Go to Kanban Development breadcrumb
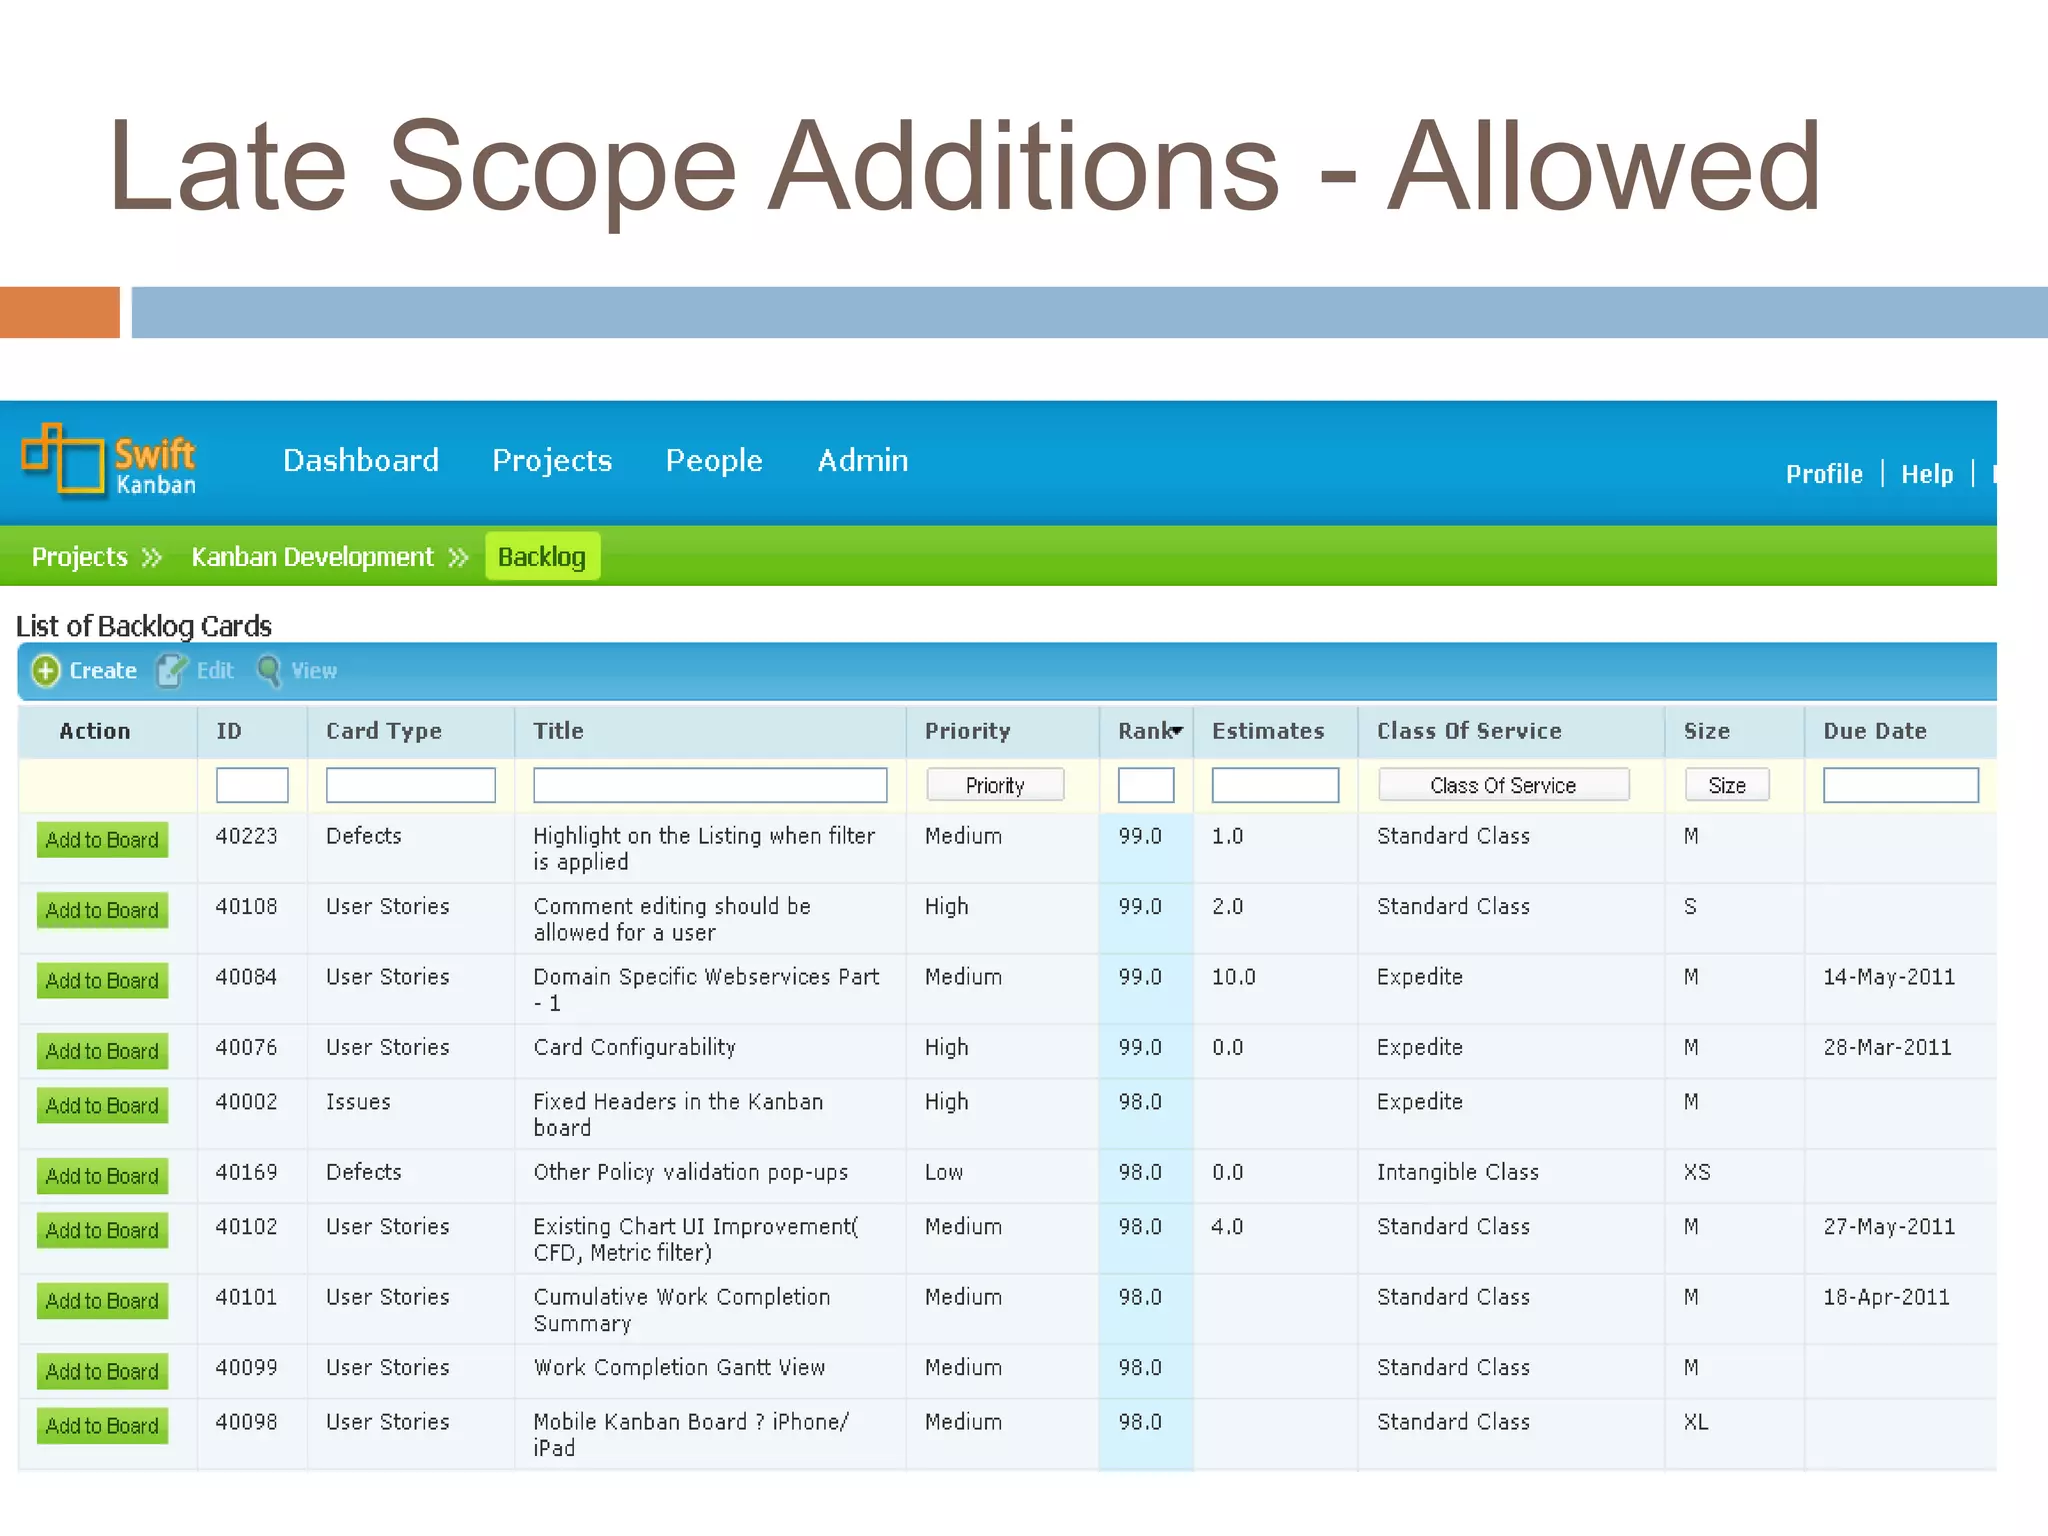This screenshot has height=1536, width=2048. [x=312, y=557]
